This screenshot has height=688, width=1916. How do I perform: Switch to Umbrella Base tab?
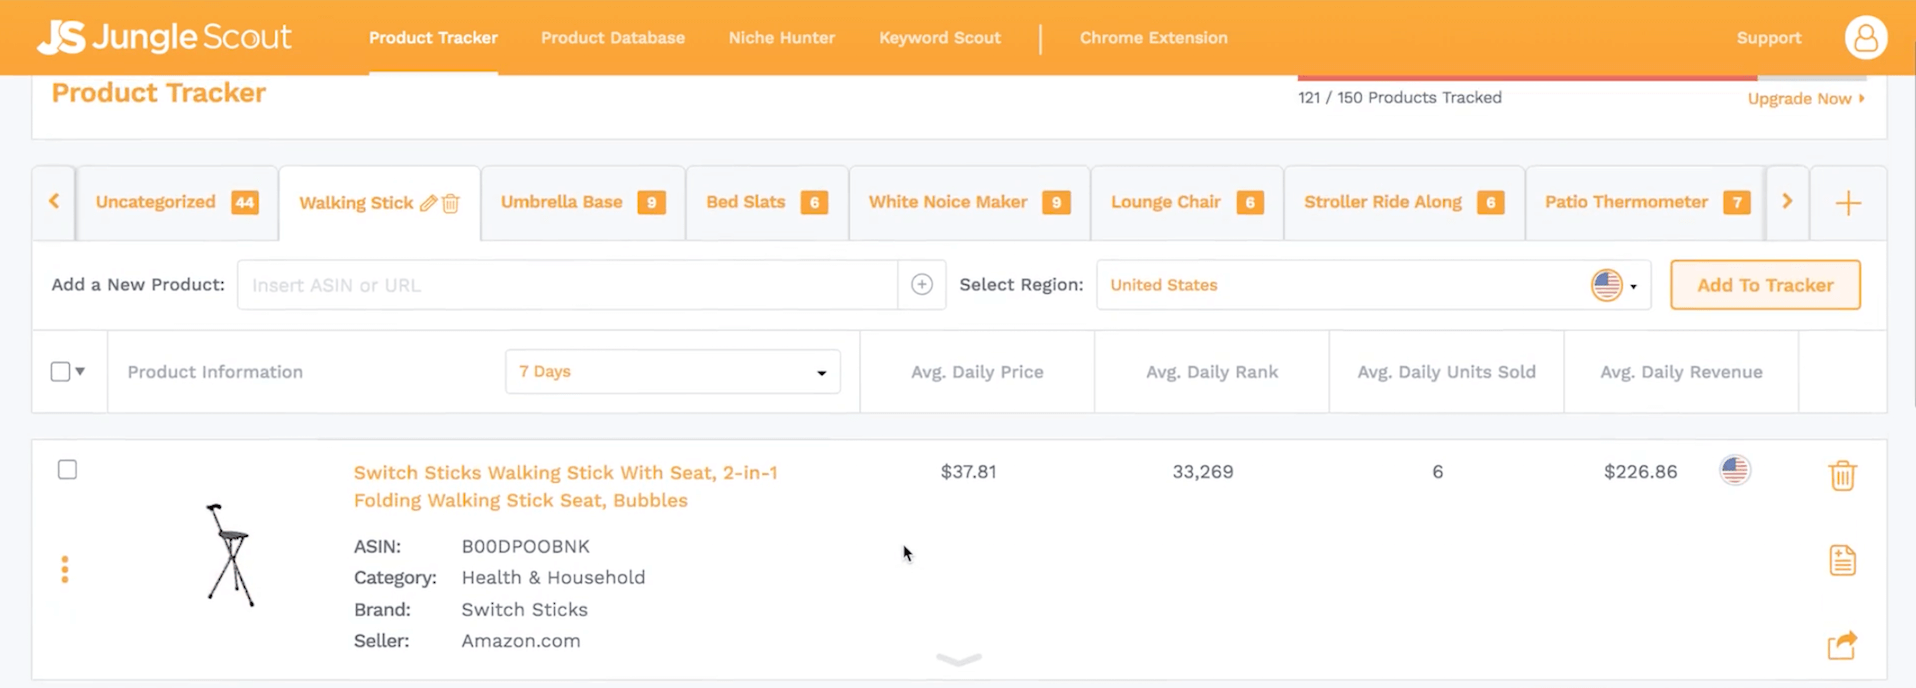[583, 203]
